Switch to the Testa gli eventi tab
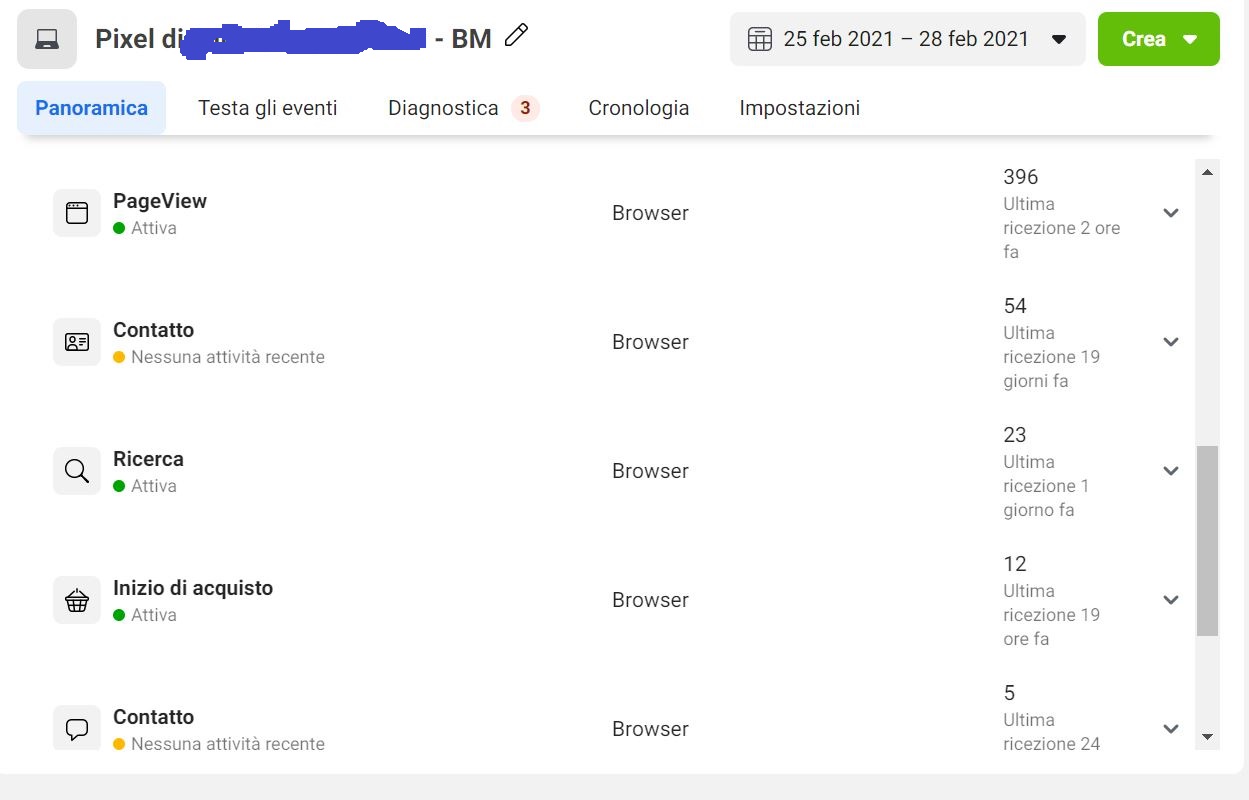The width and height of the screenshot is (1249, 800). (x=268, y=108)
